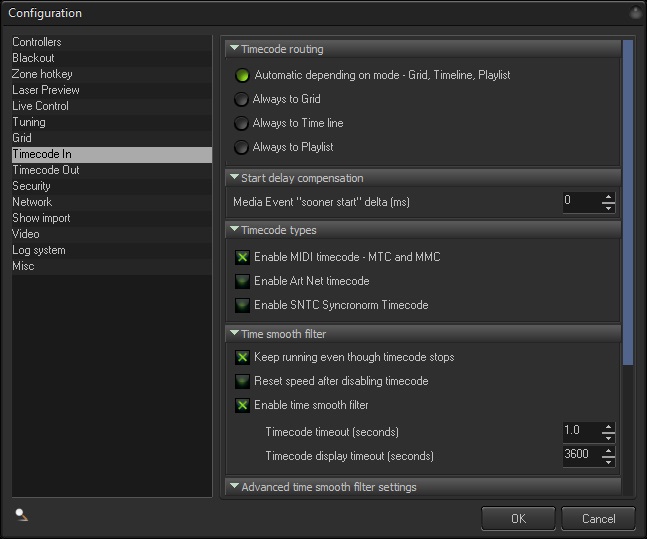This screenshot has height=539, width=647.
Task: Open the Laser Preview settings page
Action: (x=46, y=90)
